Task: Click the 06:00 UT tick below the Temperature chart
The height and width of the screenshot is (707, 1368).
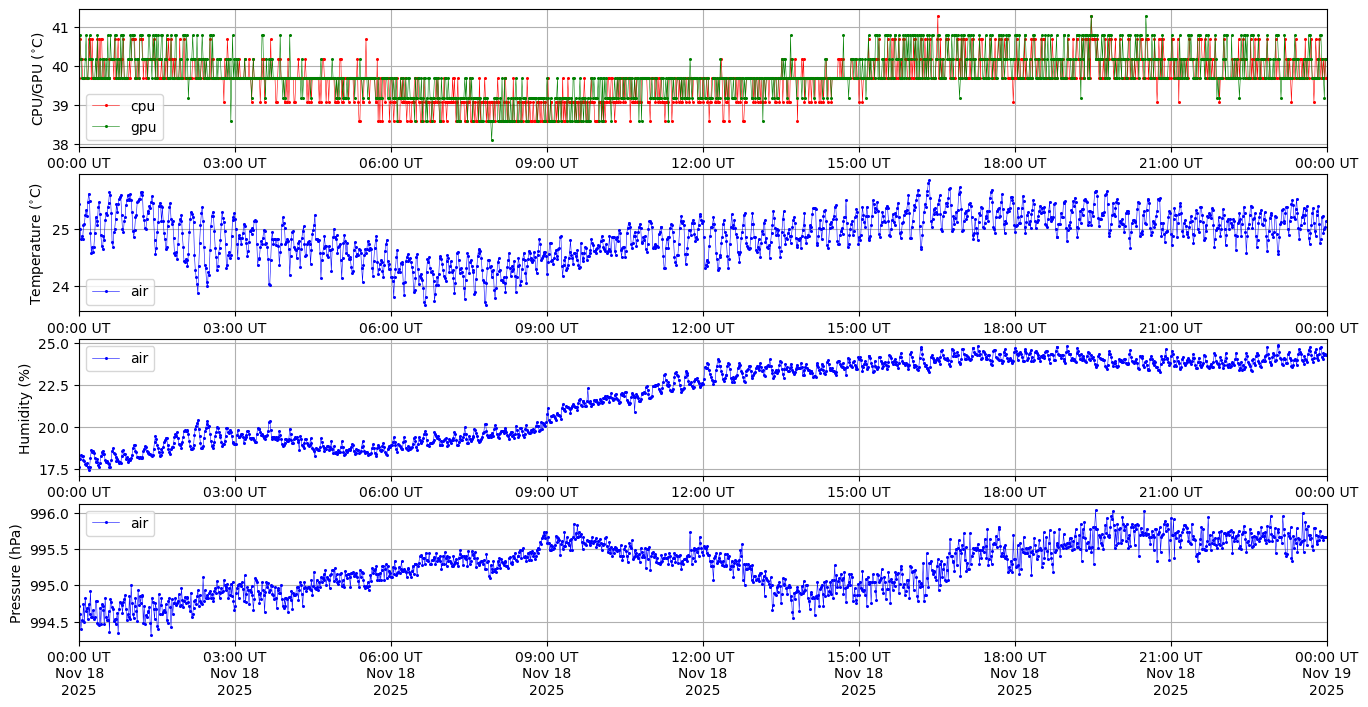Action: pyautogui.click(x=390, y=327)
